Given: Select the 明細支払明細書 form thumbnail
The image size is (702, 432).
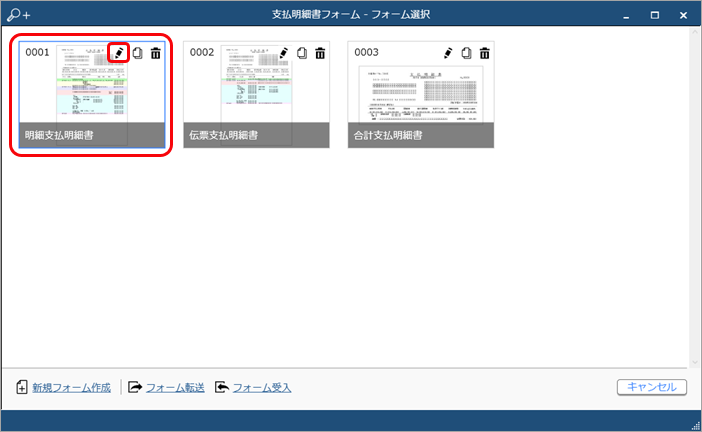Looking at the screenshot, I should (92, 95).
